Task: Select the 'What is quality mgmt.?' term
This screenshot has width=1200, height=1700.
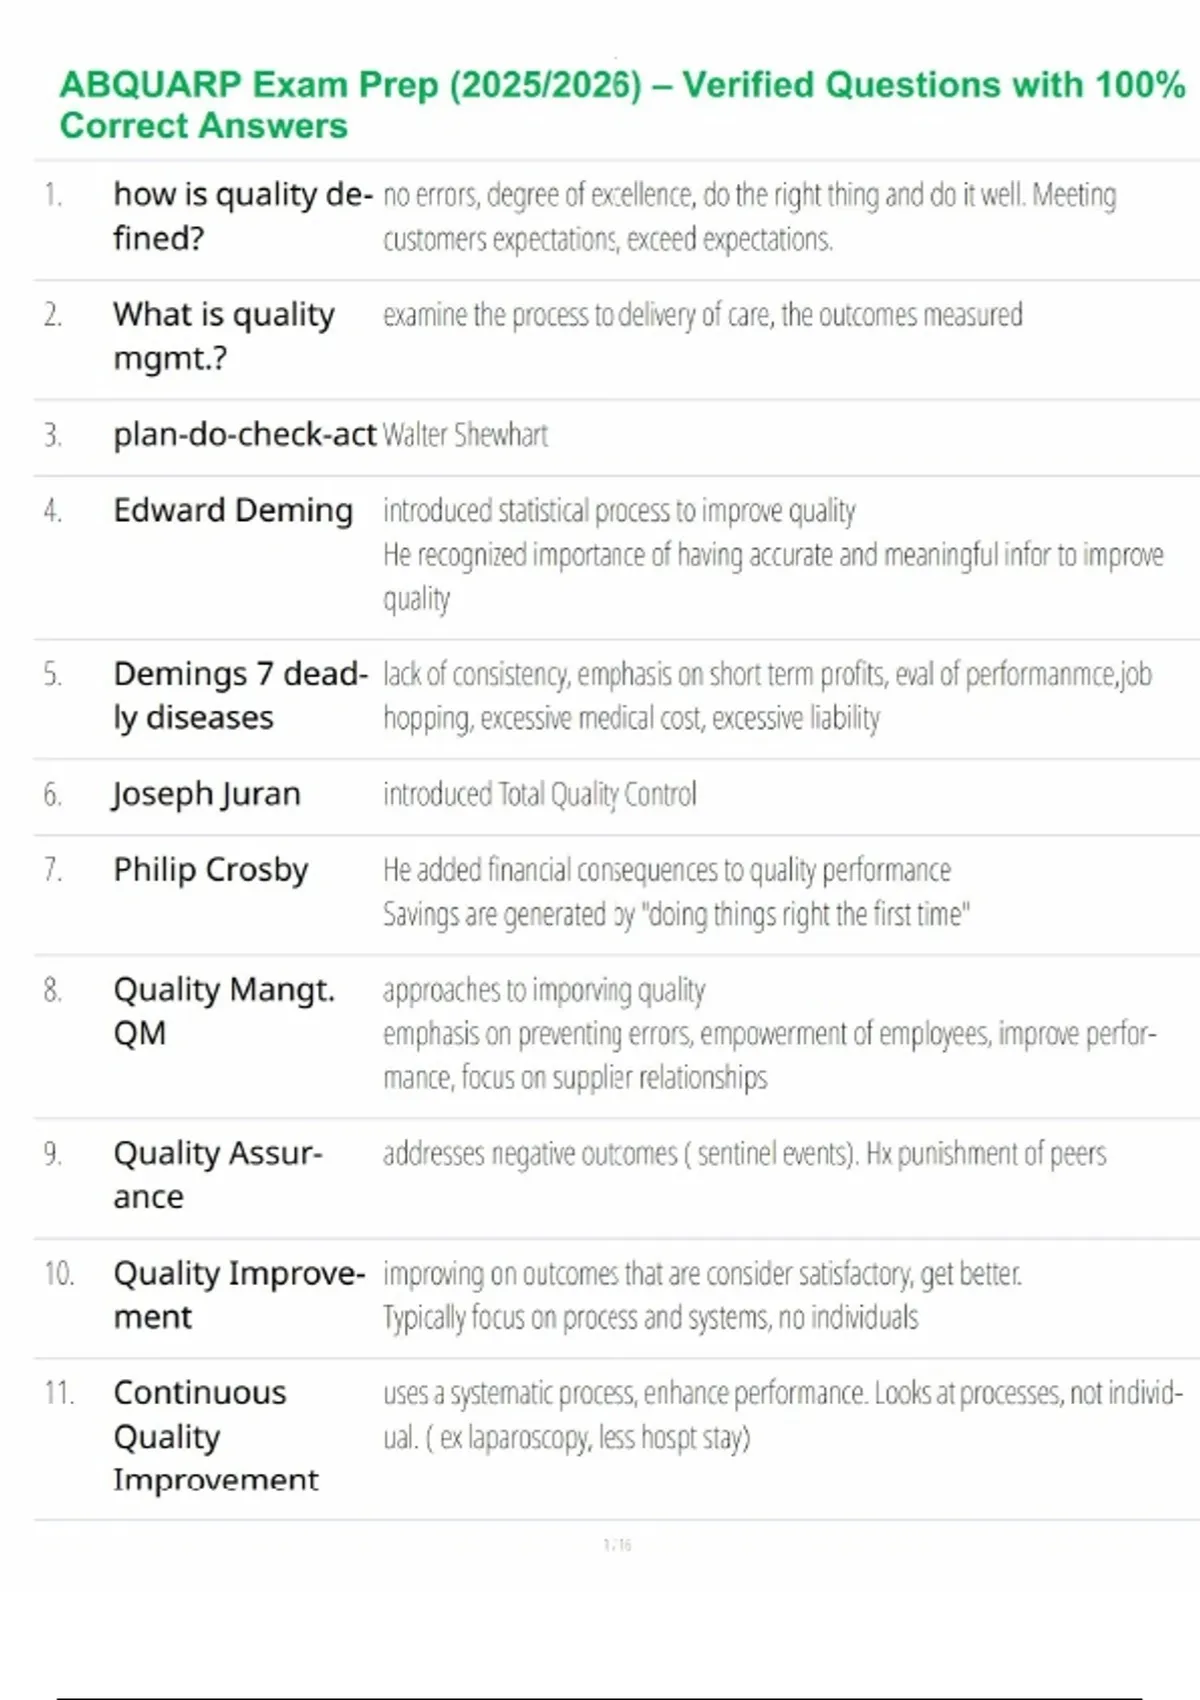Action: point(224,336)
